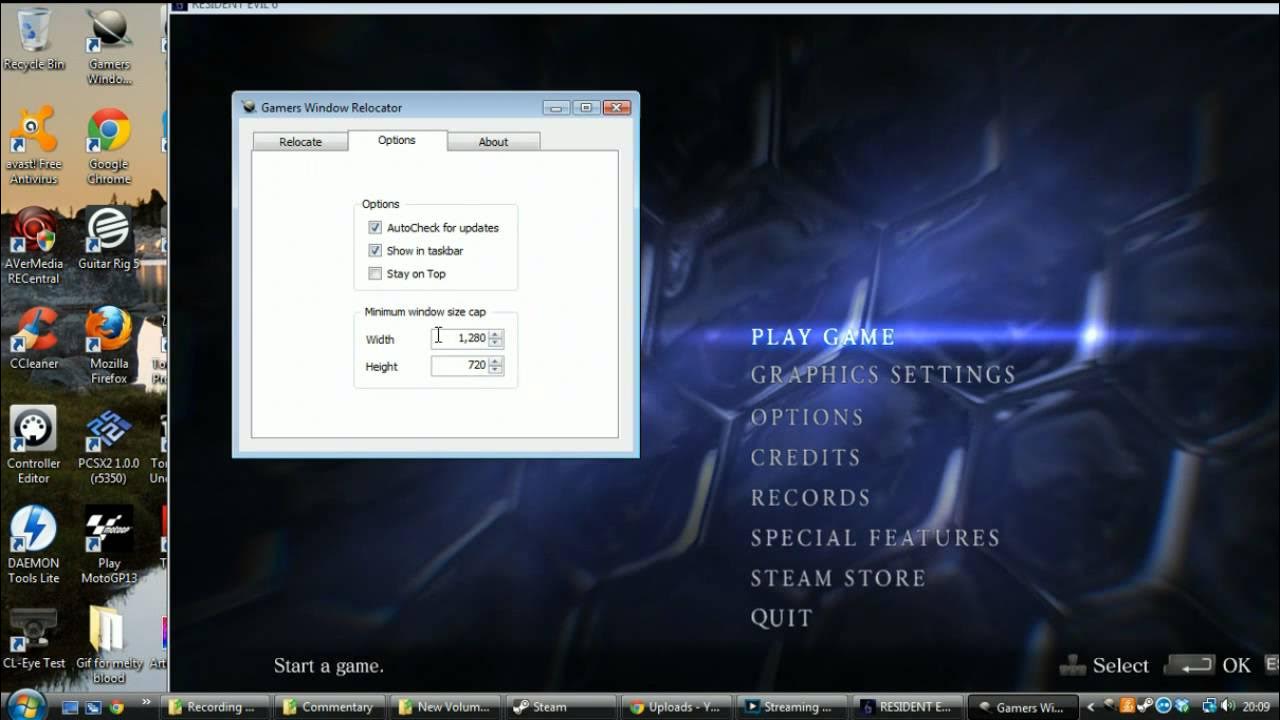1280x720 pixels.
Task: Open the About tab
Action: click(x=493, y=142)
